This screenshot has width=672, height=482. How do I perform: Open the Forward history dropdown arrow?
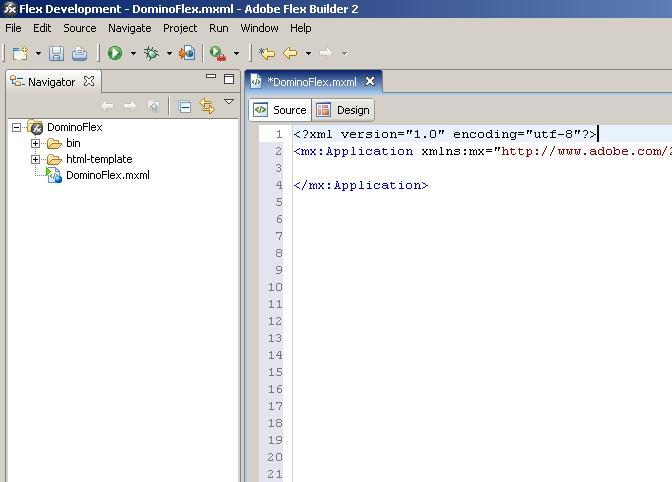tap(345, 54)
